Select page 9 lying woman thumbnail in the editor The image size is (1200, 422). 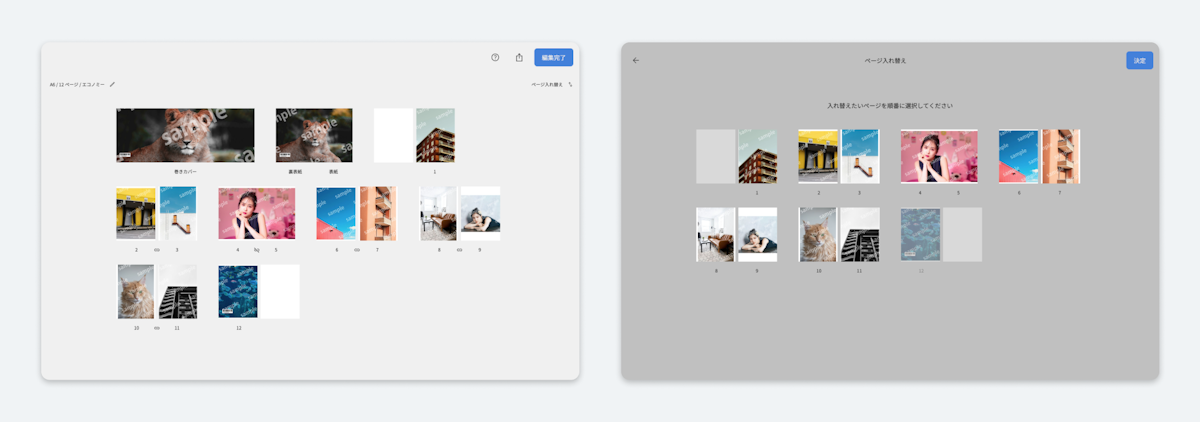click(480, 213)
